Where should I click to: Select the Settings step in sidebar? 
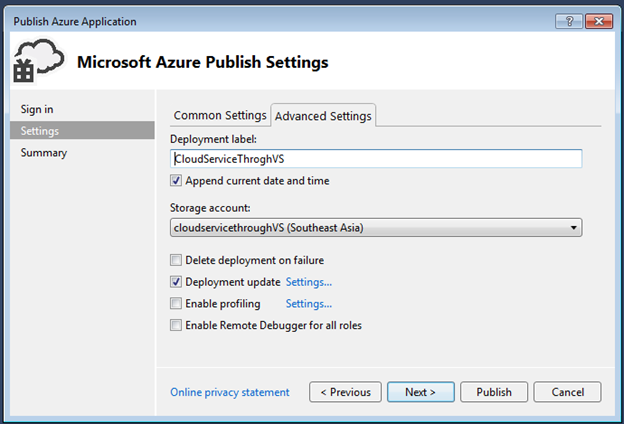(x=40, y=131)
